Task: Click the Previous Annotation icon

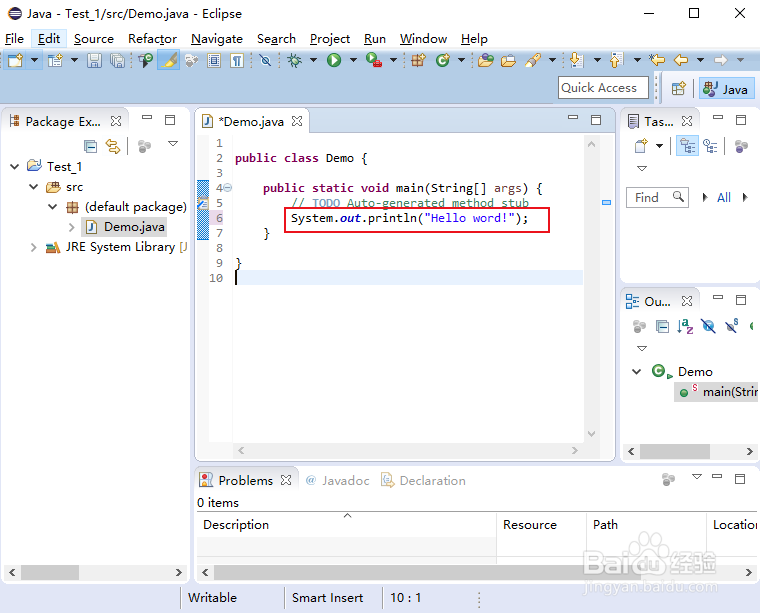Action: coord(616,60)
